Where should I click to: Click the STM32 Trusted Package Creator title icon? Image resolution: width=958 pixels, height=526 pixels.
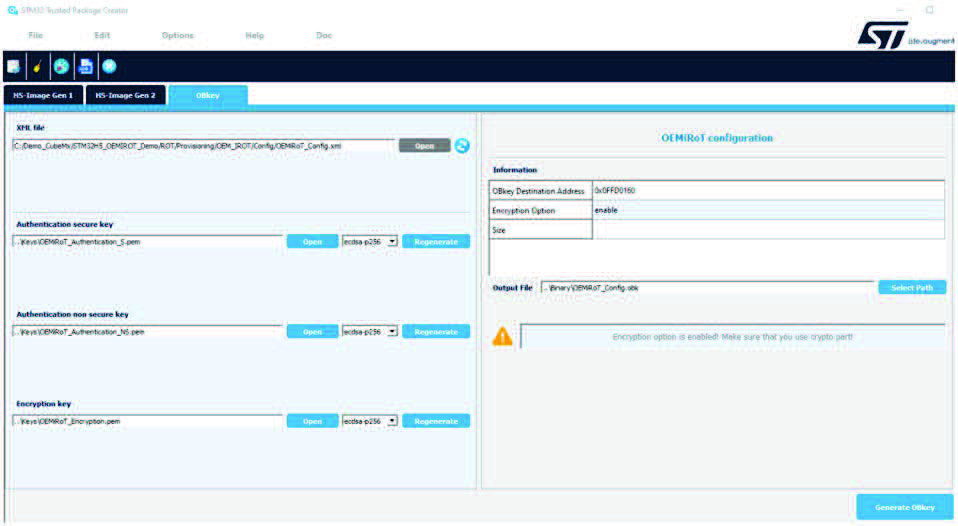pyautogui.click(x=12, y=10)
